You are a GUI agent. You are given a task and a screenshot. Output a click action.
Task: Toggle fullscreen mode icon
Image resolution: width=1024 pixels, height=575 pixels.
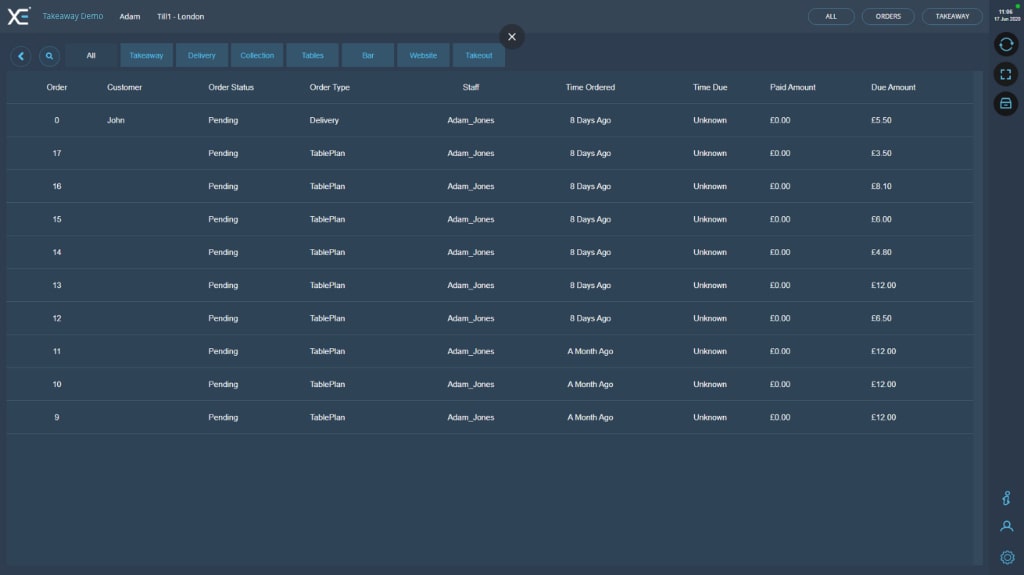(1006, 74)
